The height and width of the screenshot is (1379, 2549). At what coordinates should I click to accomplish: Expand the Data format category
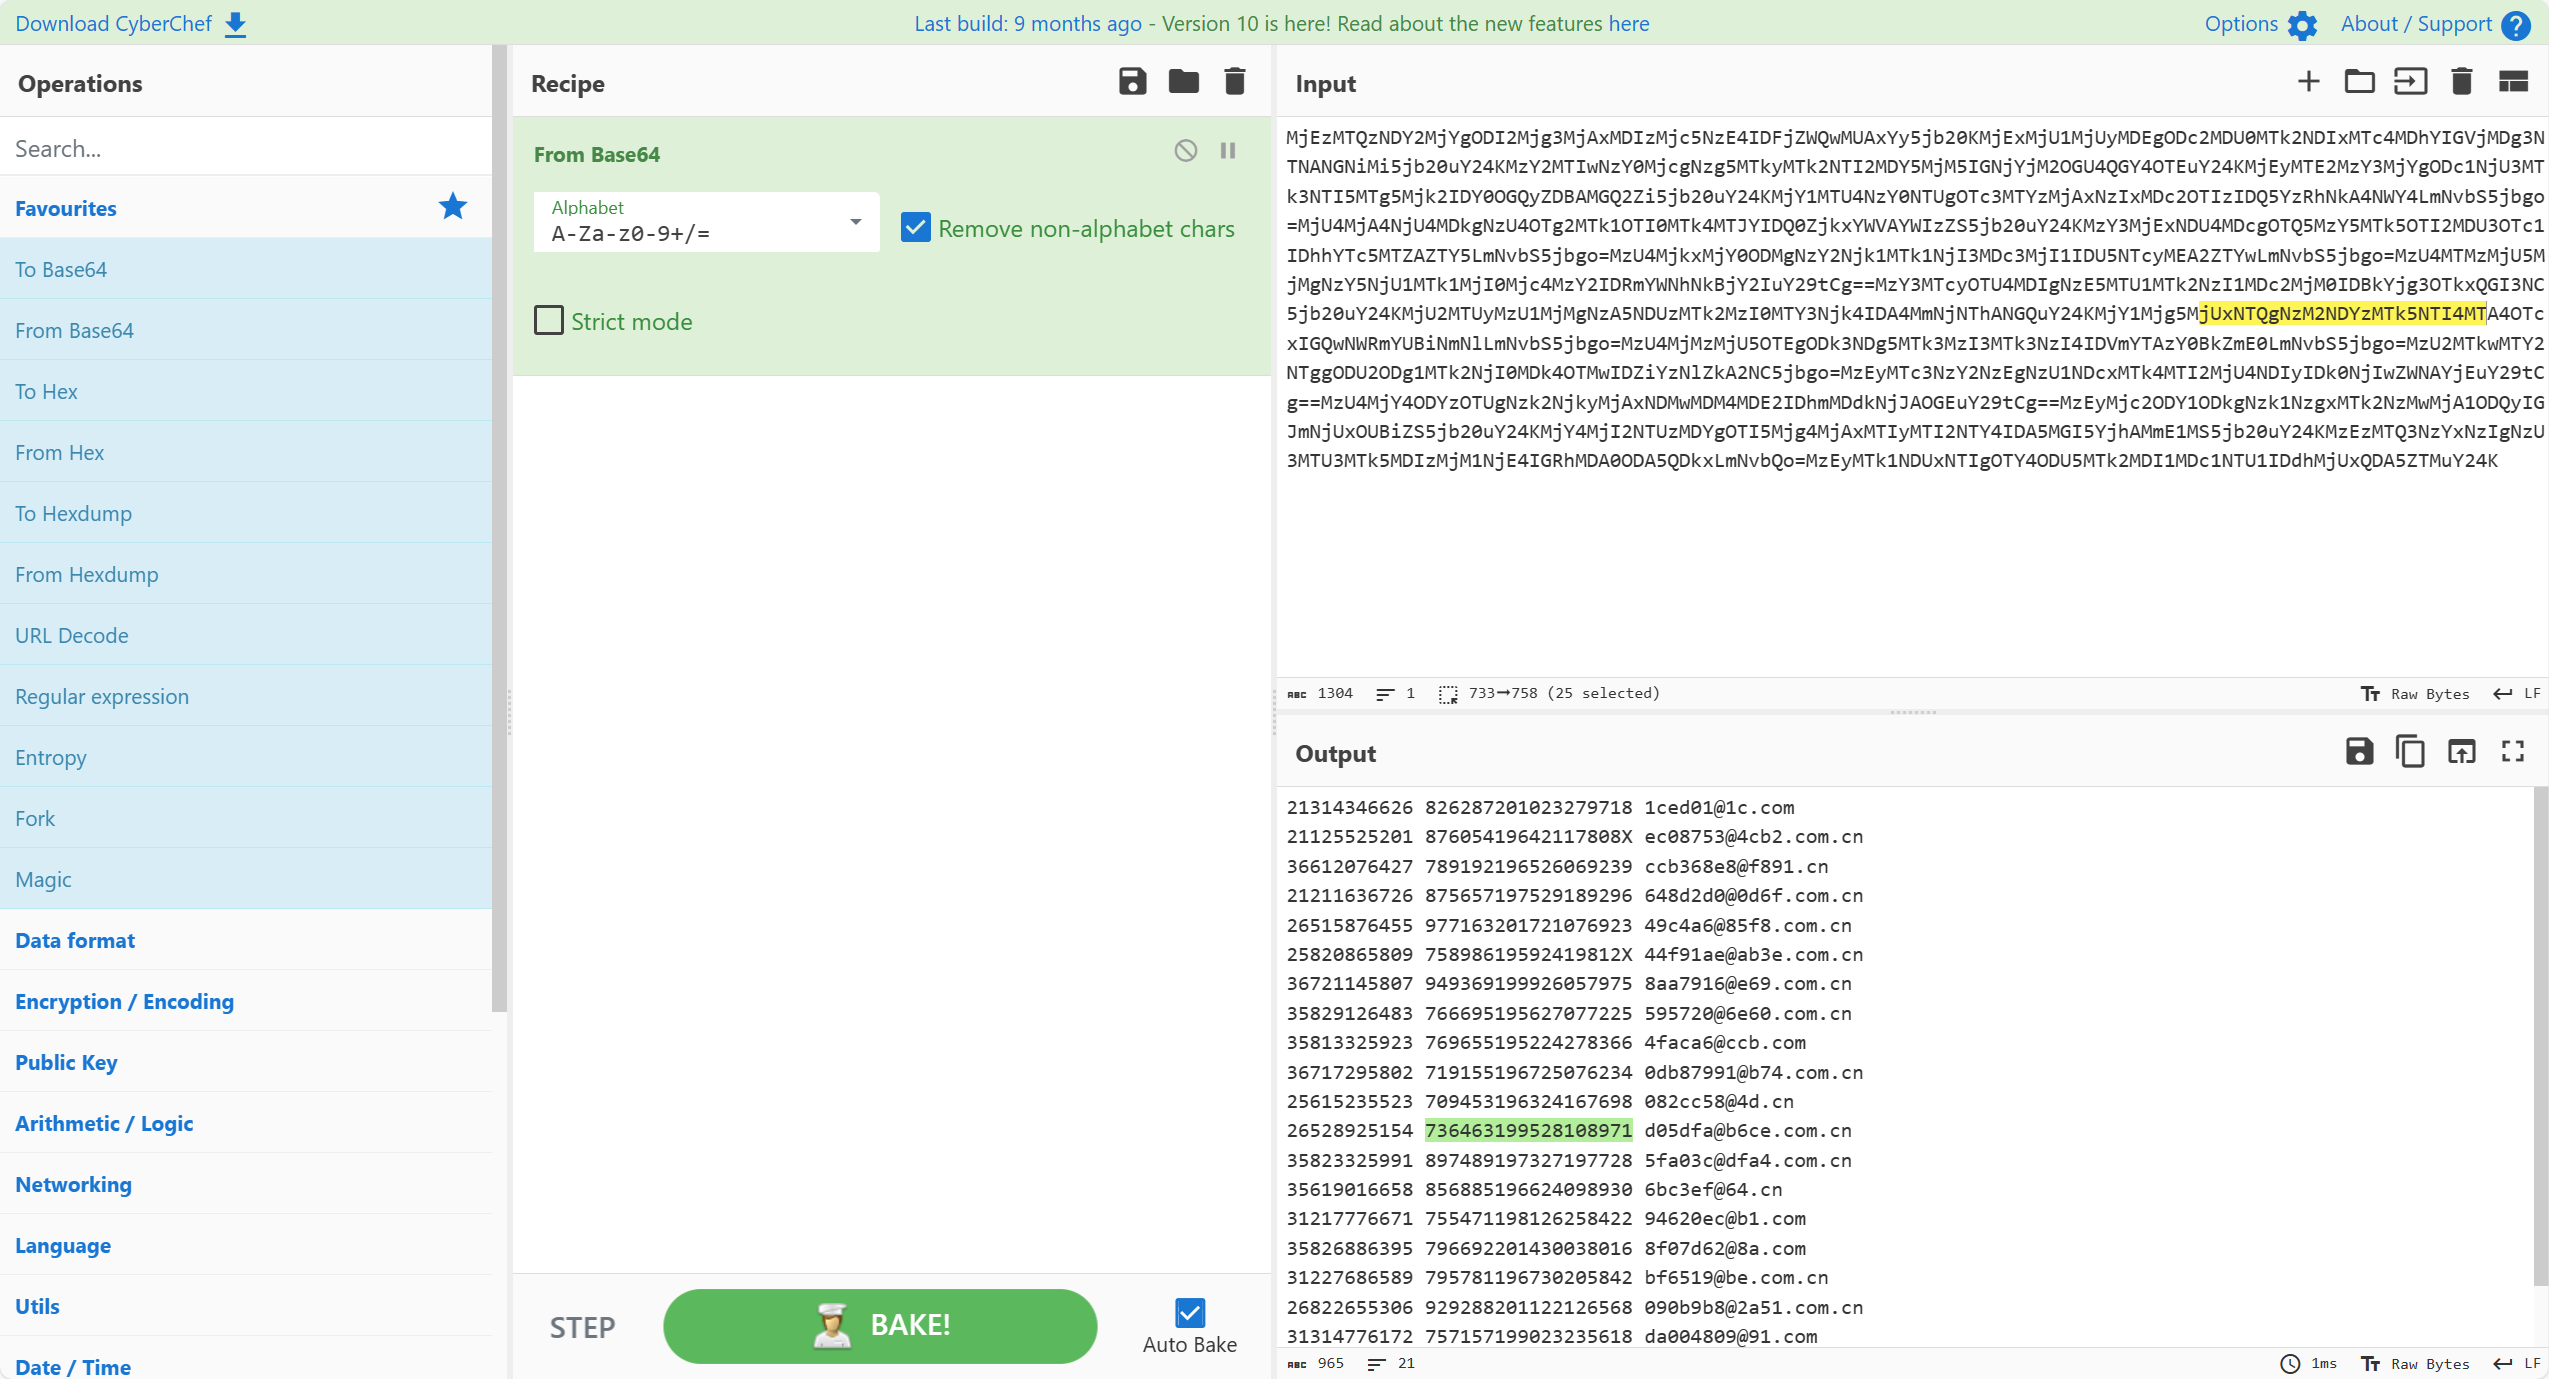tap(75, 940)
